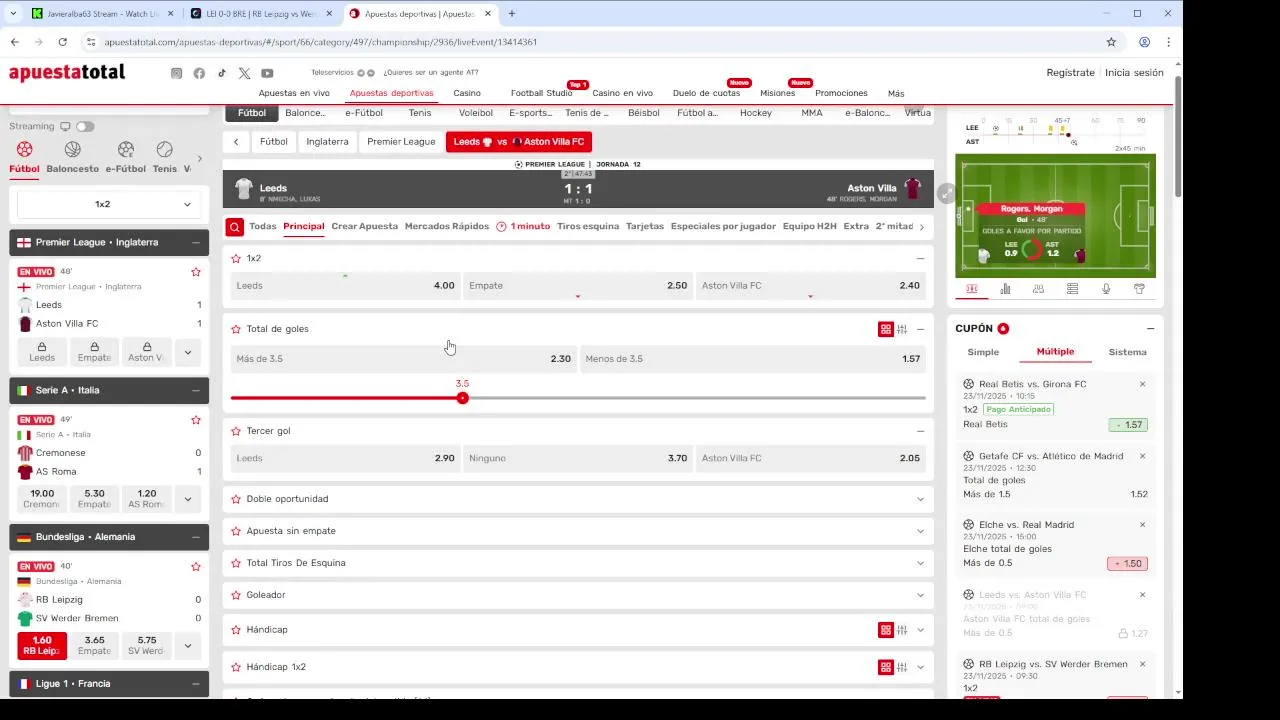The height and width of the screenshot is (720, 1280).
Task: Switch to the Sistema coupon tab
Action: point(1127,352)
